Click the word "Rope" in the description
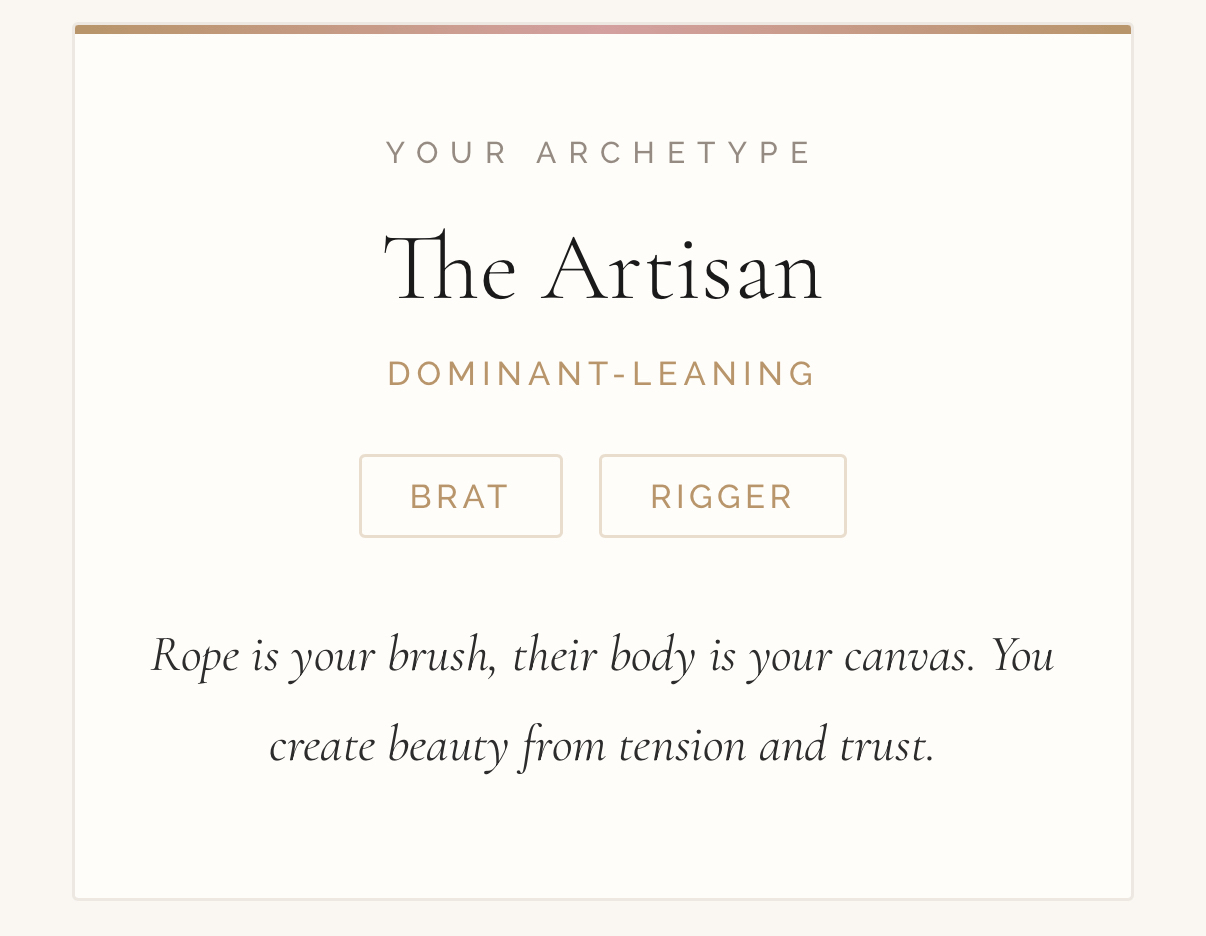This screenshot has width=1206, height=936. (195, 656)
